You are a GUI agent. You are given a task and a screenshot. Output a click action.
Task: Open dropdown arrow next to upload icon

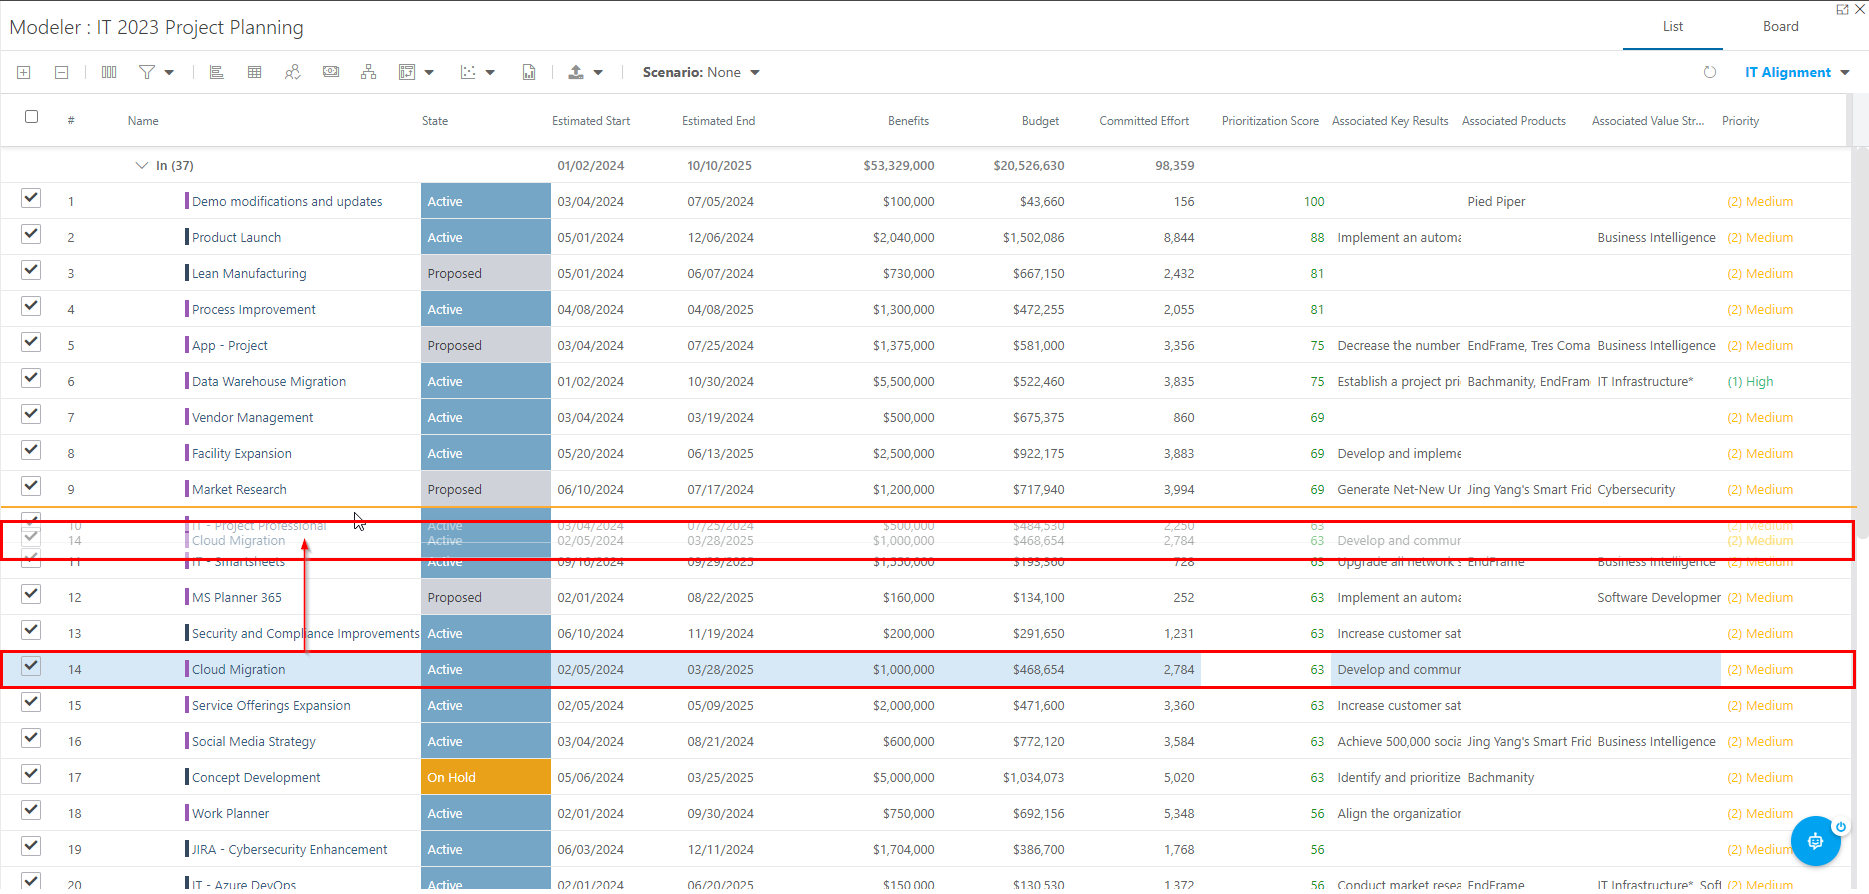point(598,72)
